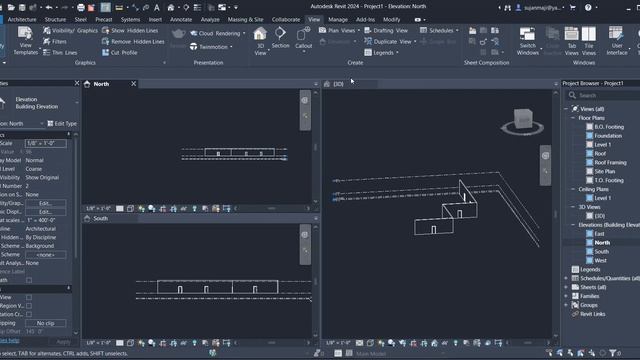The height and width of the screenshot is (360, 640).
Task: Toggle the Sun Path checkbox
Action: coord(29,280)
